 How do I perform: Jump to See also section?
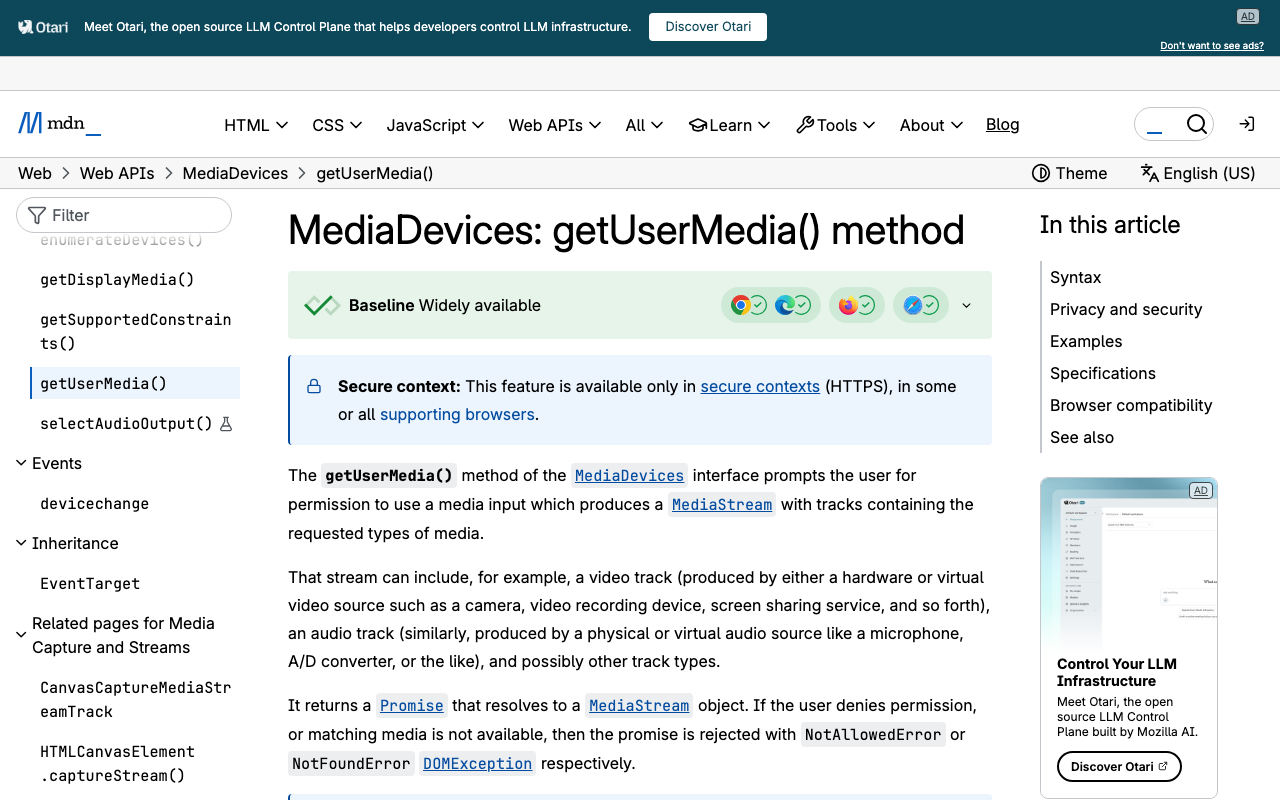(1082, 437)
